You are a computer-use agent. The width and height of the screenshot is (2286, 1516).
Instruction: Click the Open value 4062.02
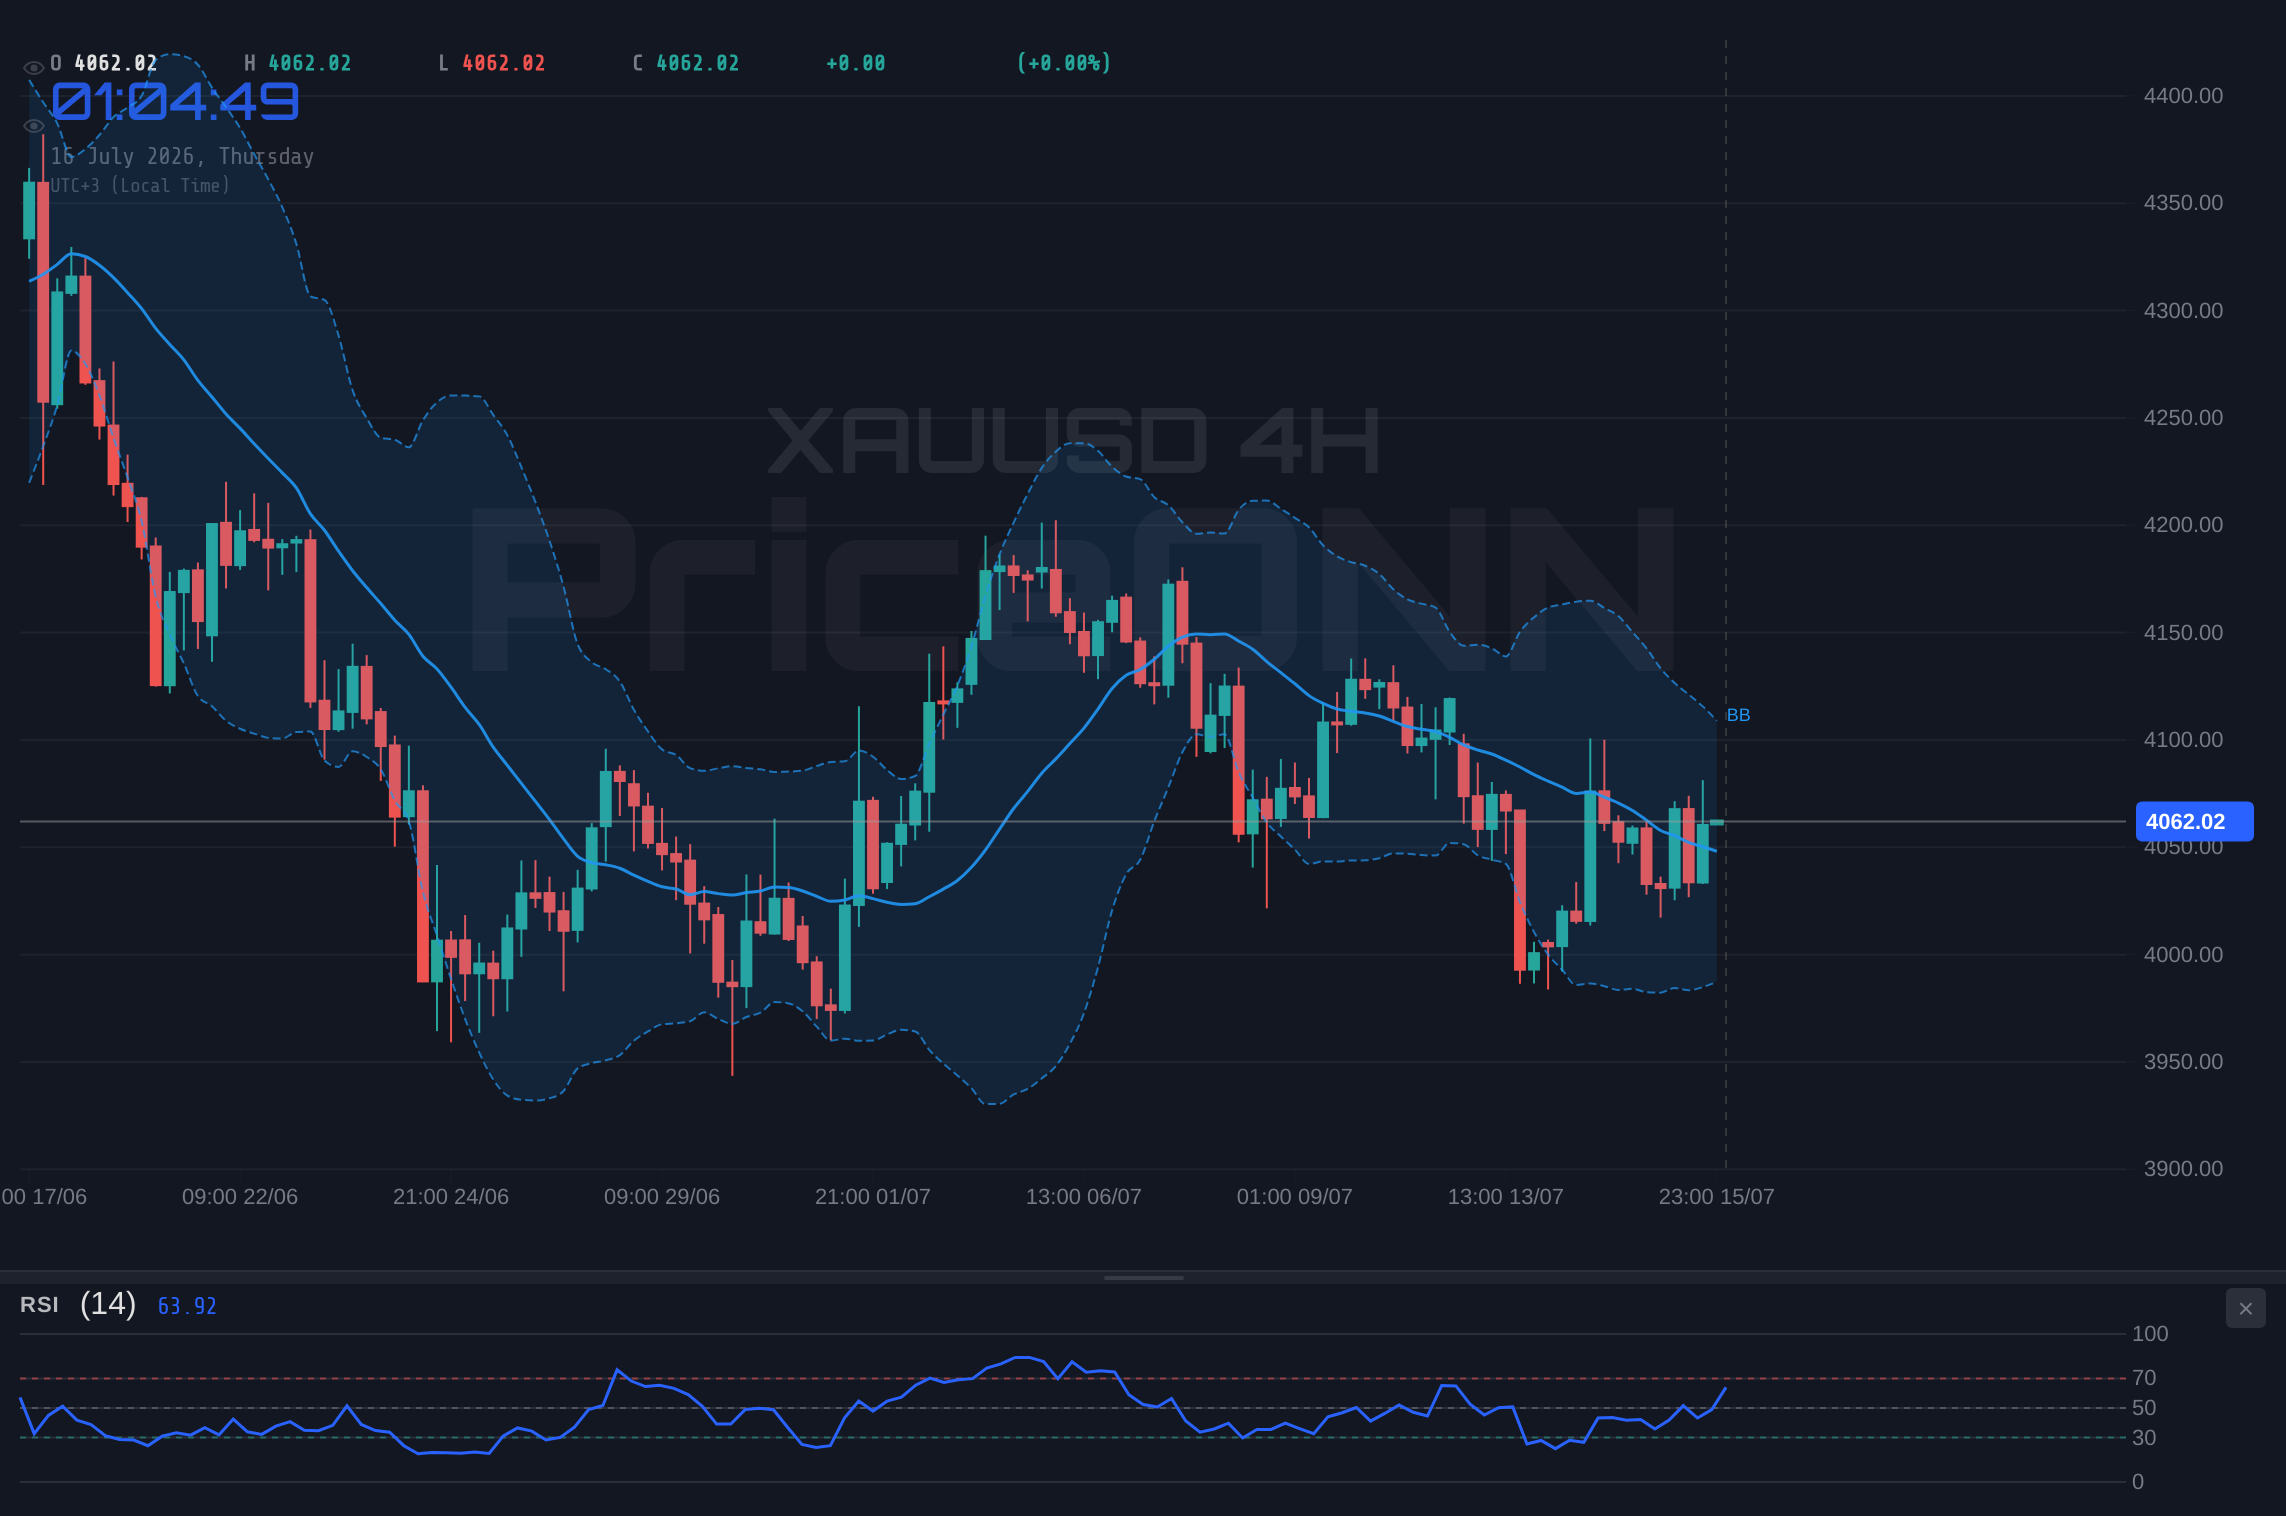click(116, 63)
